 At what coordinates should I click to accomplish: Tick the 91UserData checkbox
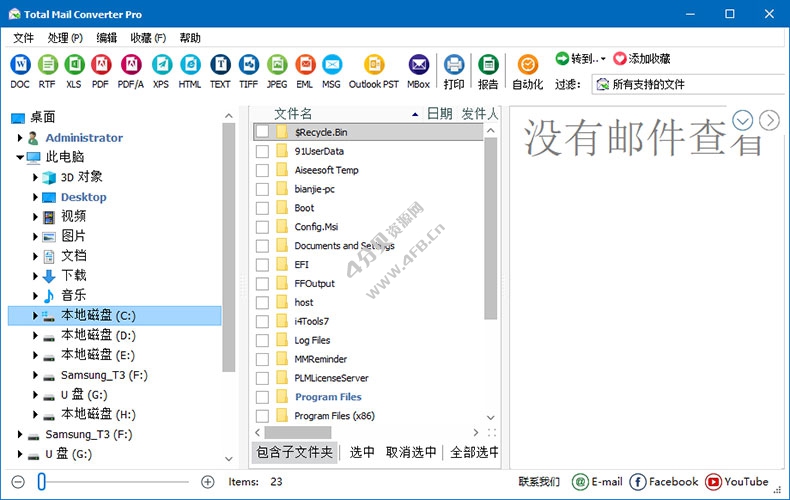point(262,151)
